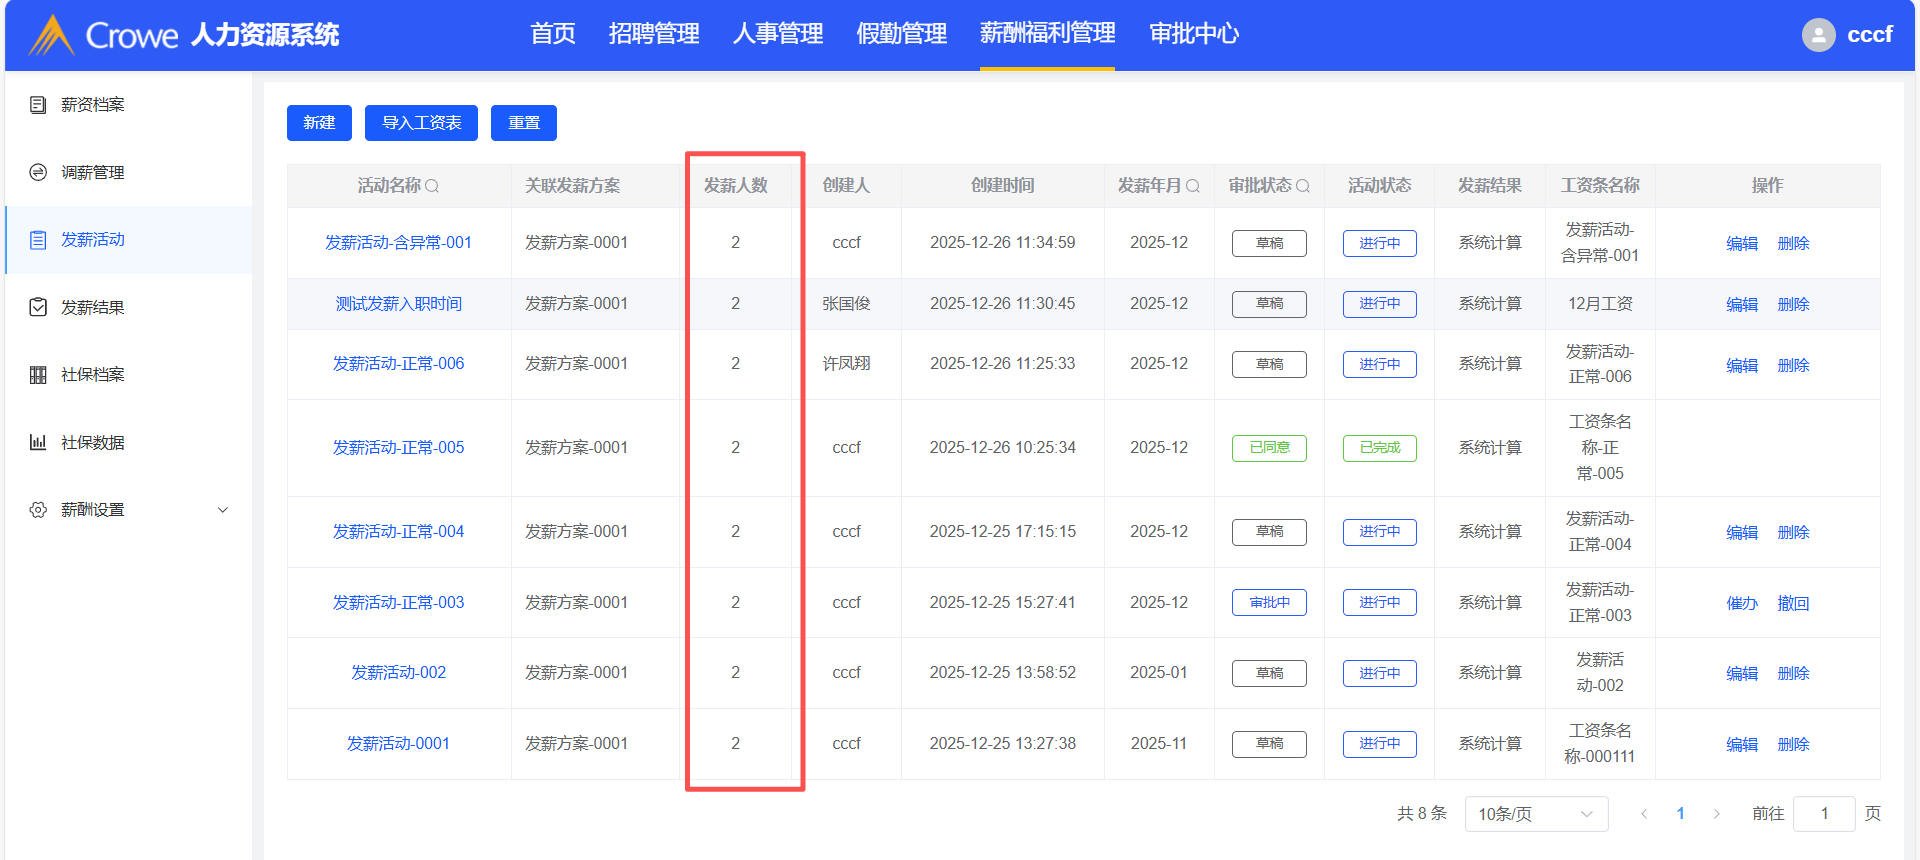Image resolution: width=1920 pixels, height=860 pixels.
Task: Click the 调薪管理 sidebar icon
Action: pyautogui.click(x=38, y=172)
